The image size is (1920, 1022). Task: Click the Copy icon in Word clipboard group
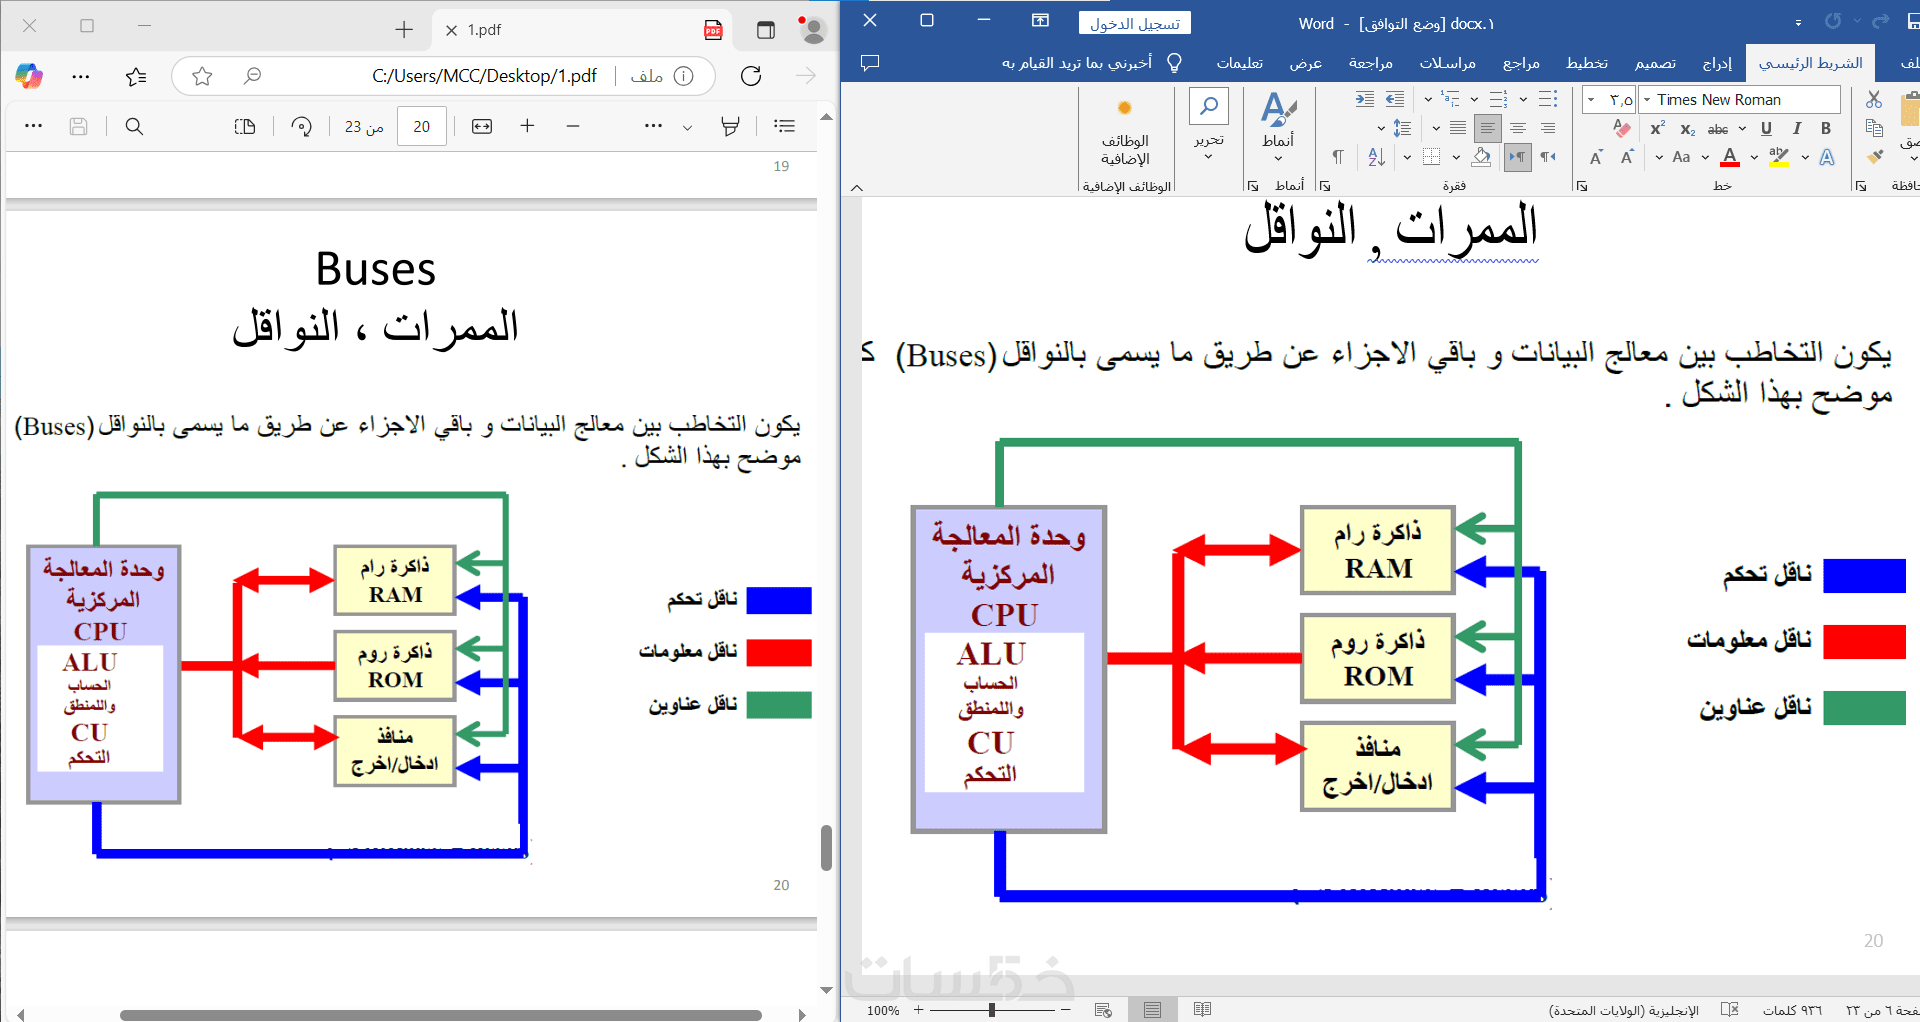point(1874,128)
